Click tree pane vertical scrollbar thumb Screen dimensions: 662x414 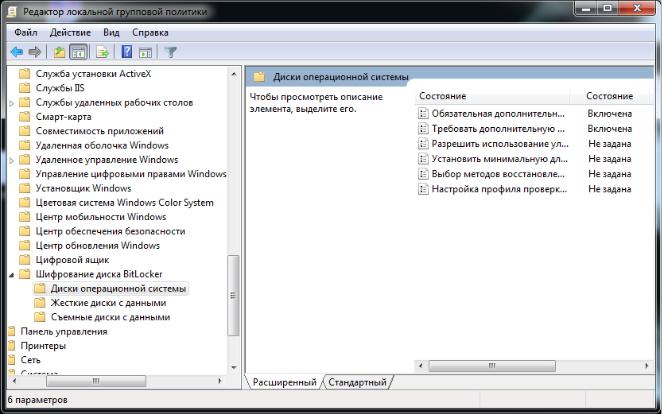tap(233, 296)
